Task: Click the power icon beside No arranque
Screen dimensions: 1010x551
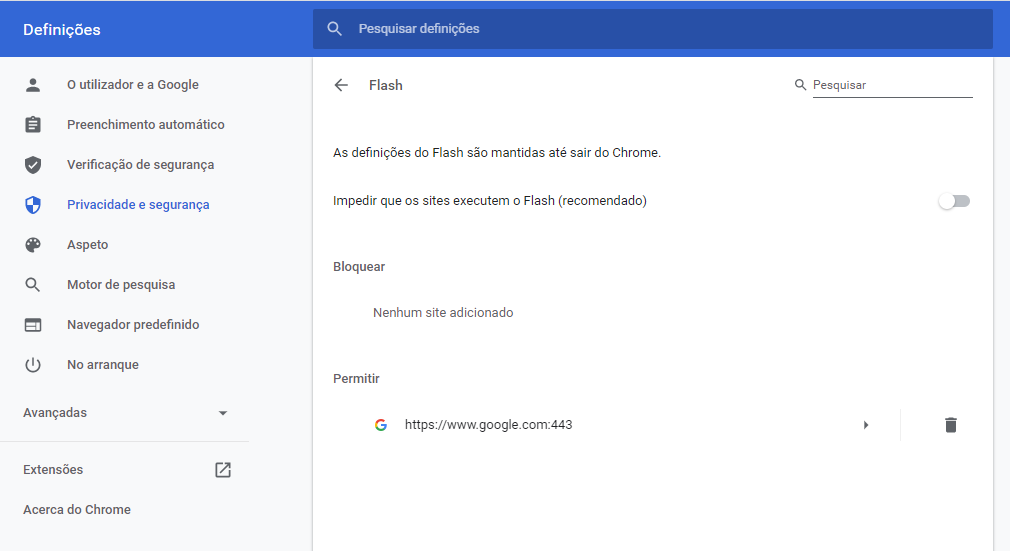Action: coord(33,365)
